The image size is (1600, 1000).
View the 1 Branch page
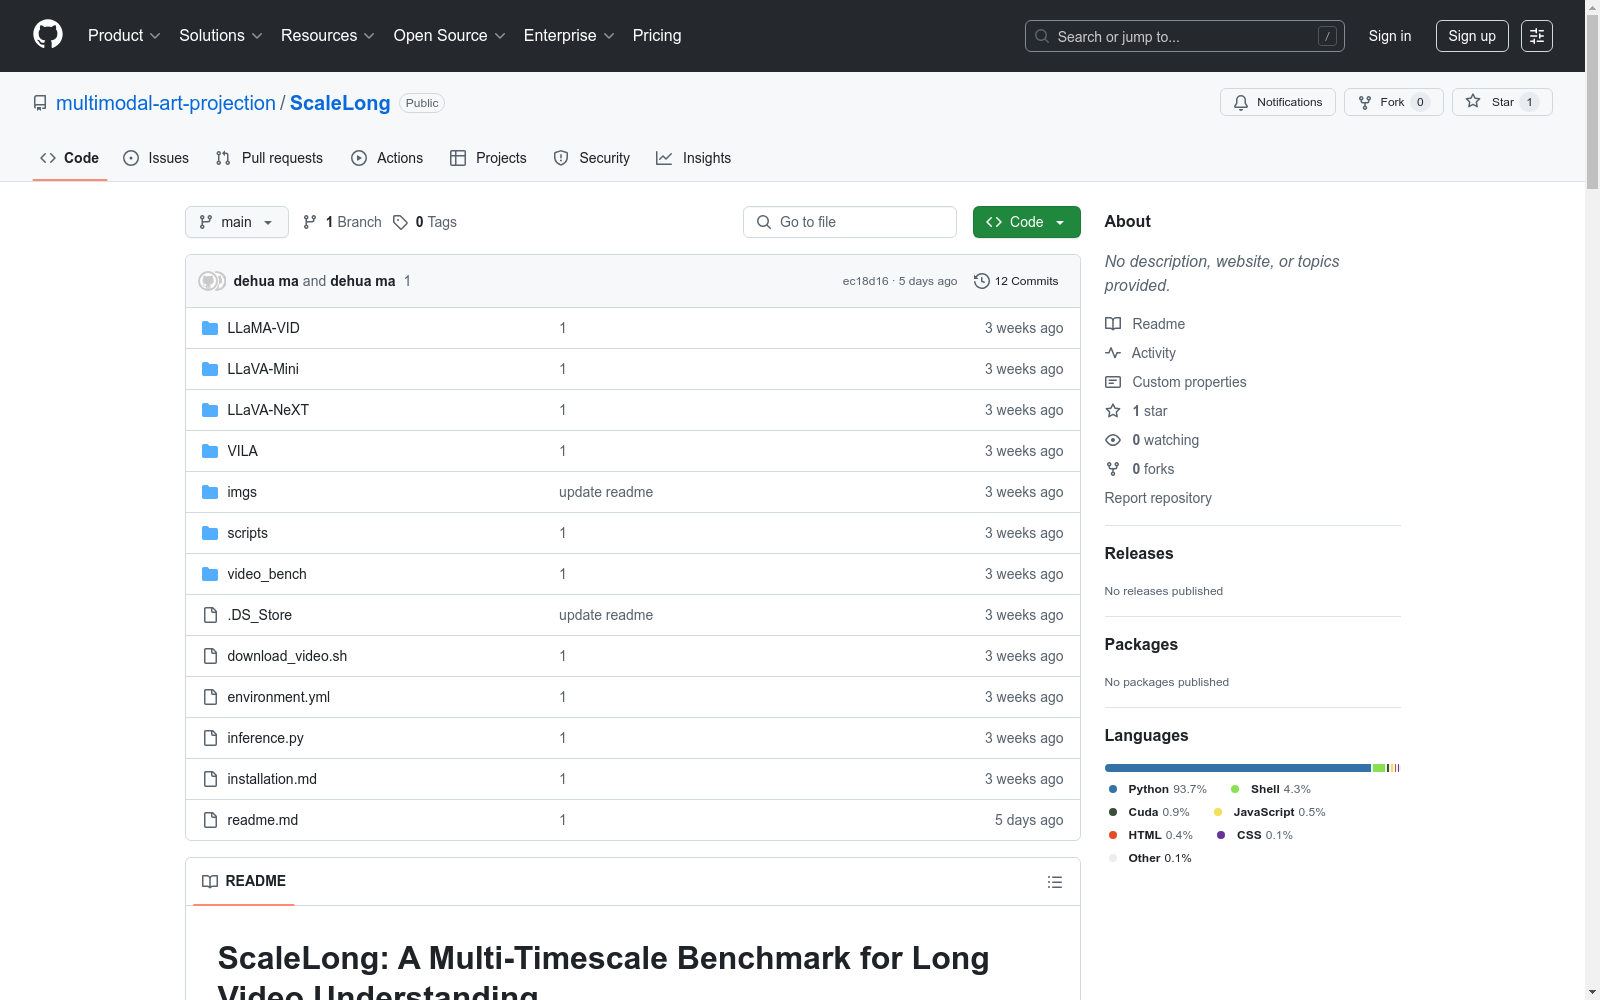[342, 222]
